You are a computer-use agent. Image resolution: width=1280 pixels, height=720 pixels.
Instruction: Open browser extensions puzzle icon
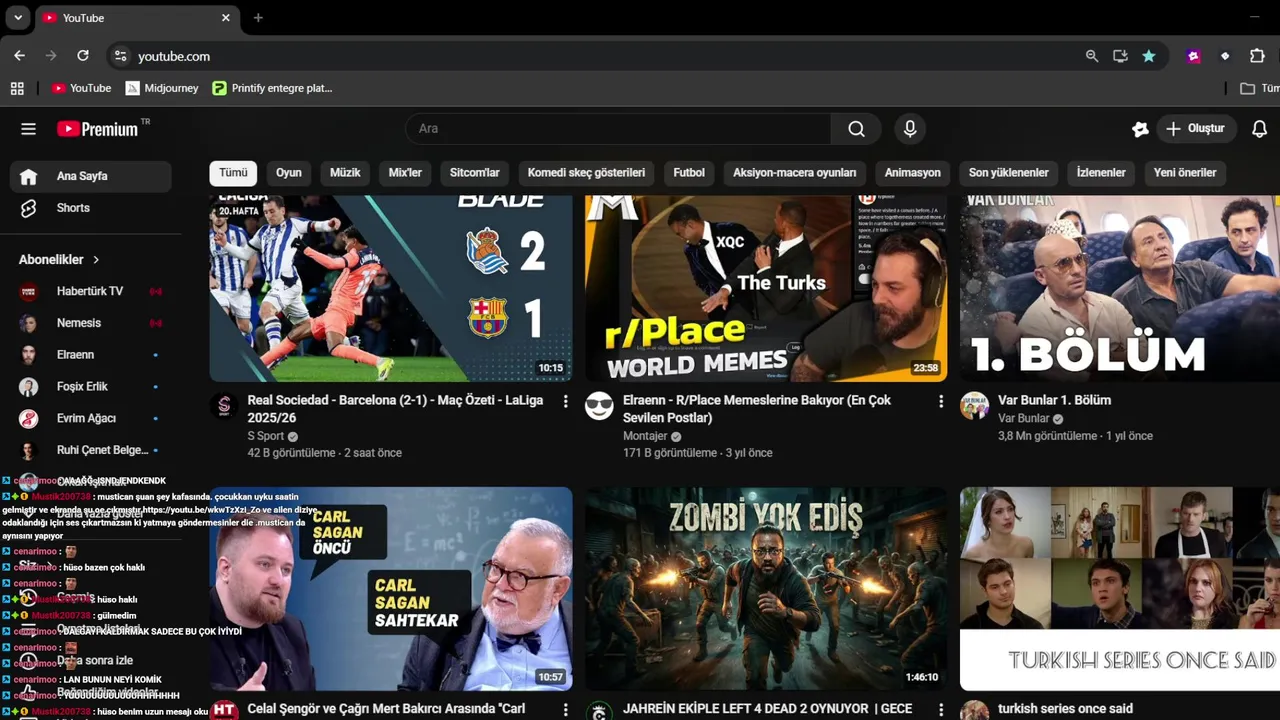1257,56
